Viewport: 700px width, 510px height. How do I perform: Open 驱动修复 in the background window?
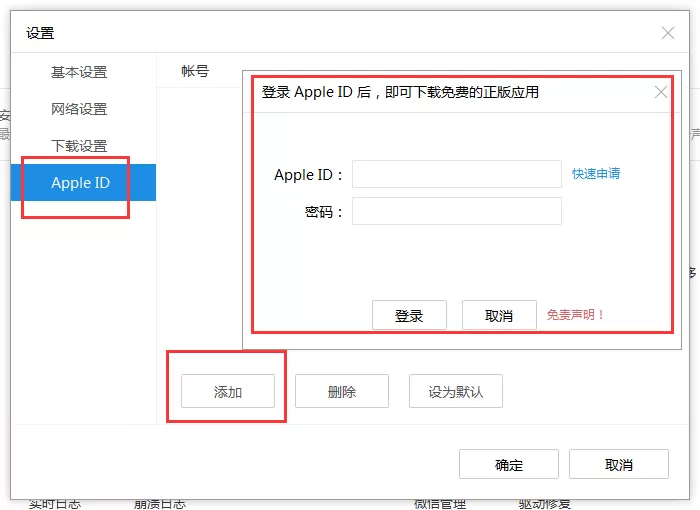[545, 505]
